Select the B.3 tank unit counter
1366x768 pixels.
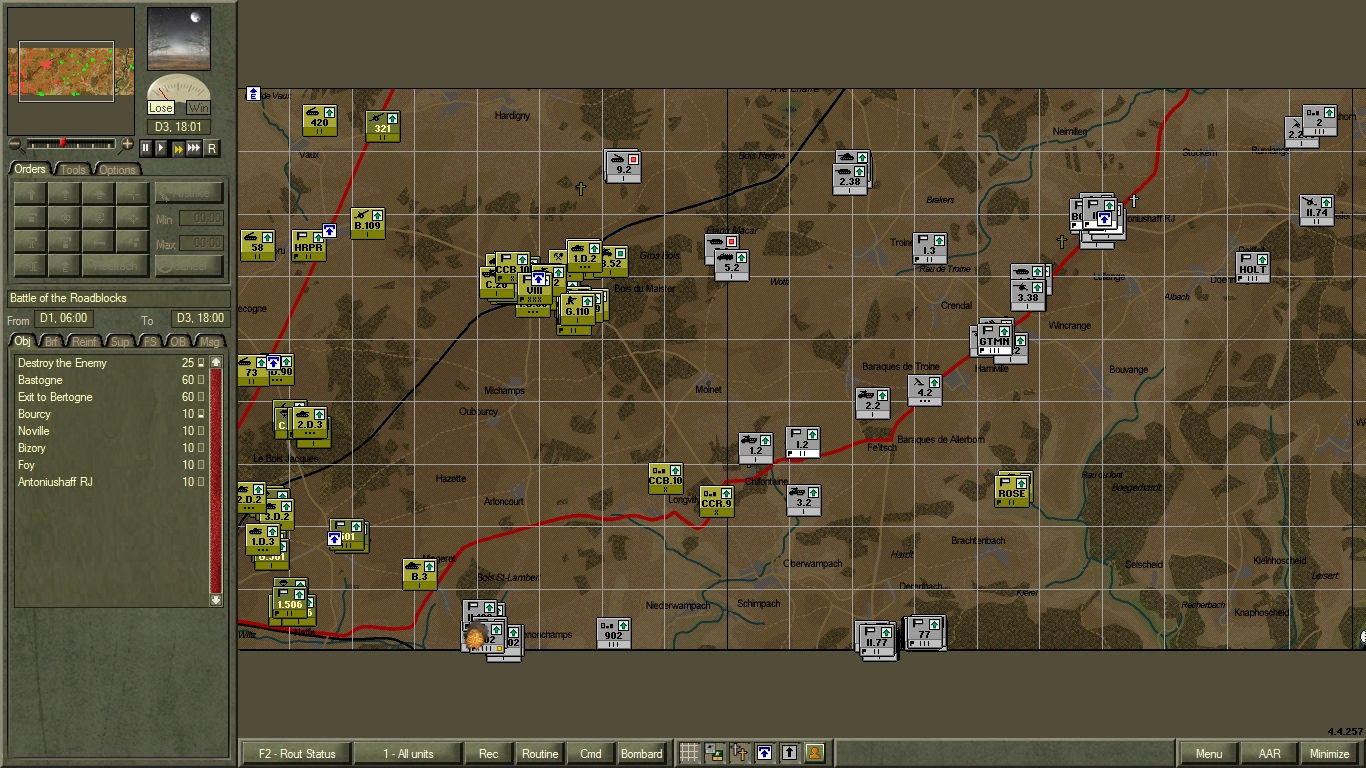pos(419,574)
